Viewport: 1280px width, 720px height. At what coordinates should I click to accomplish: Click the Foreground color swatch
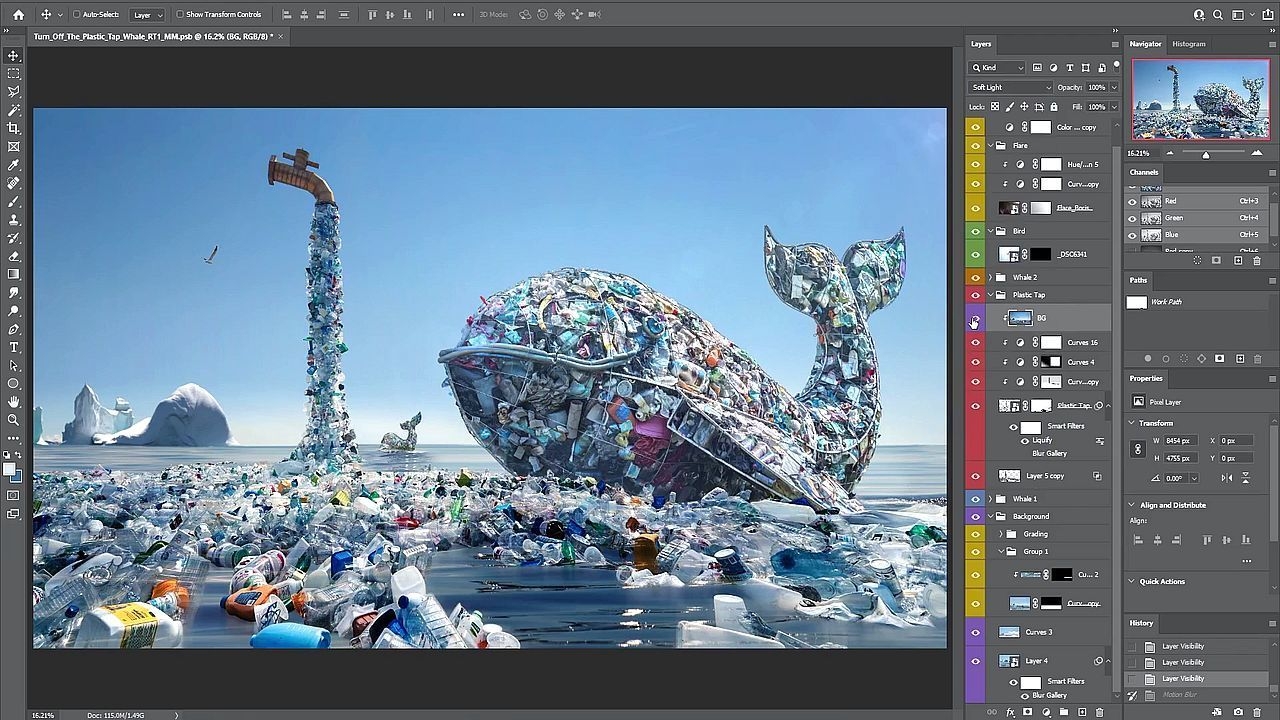coord(10,468)
